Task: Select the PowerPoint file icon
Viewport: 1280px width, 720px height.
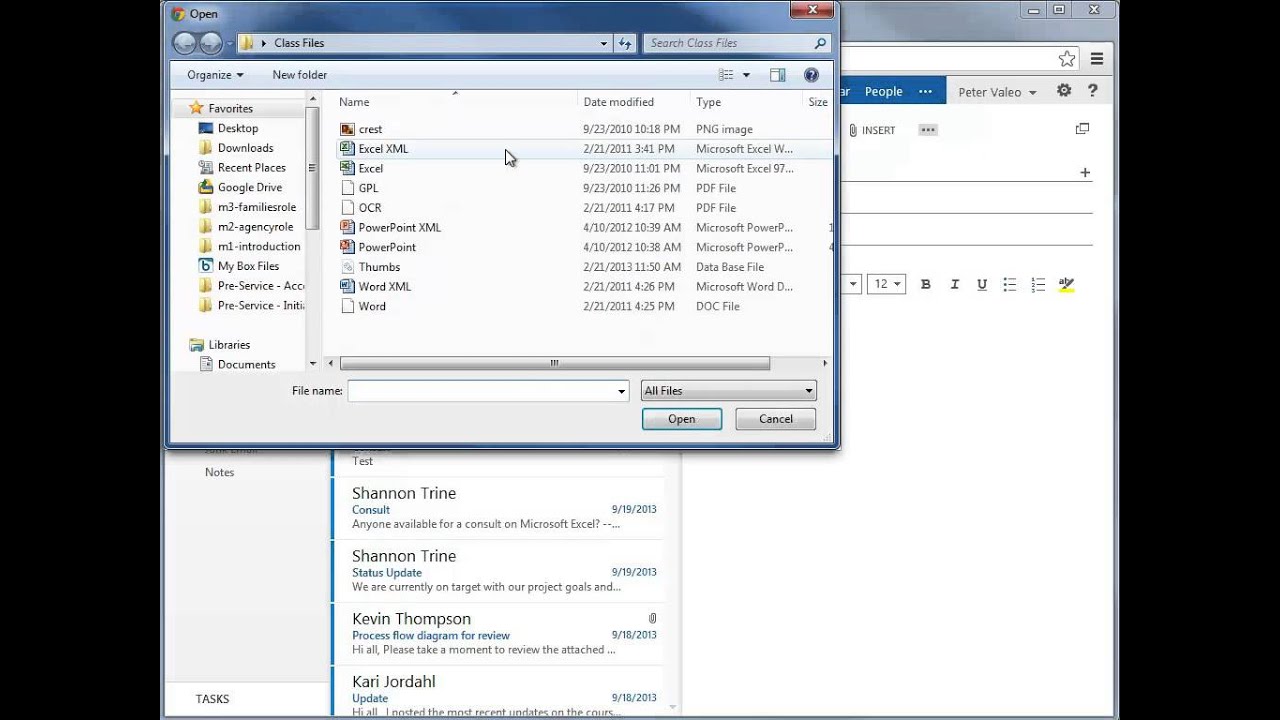Action: [347, 247]
